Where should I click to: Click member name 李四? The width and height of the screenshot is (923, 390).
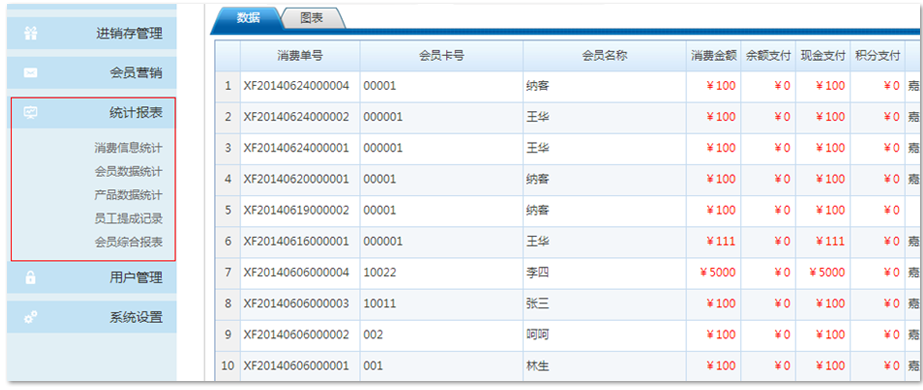[x=537, y=272]
